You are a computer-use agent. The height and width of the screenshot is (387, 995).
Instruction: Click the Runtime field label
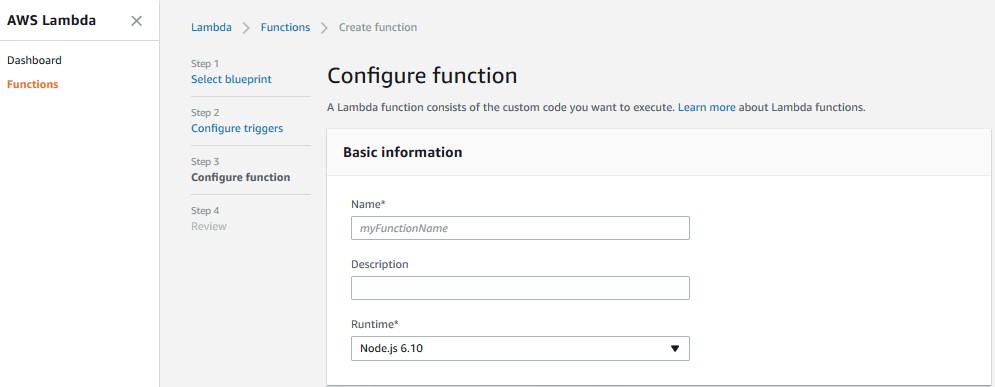[374, 324]
